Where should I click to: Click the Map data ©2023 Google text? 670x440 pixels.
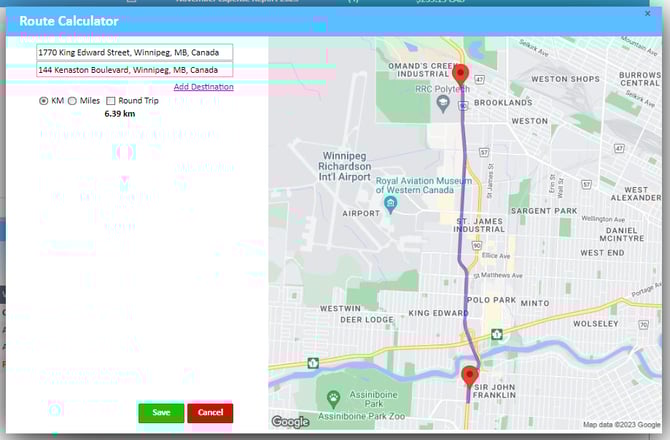[622, 425]
